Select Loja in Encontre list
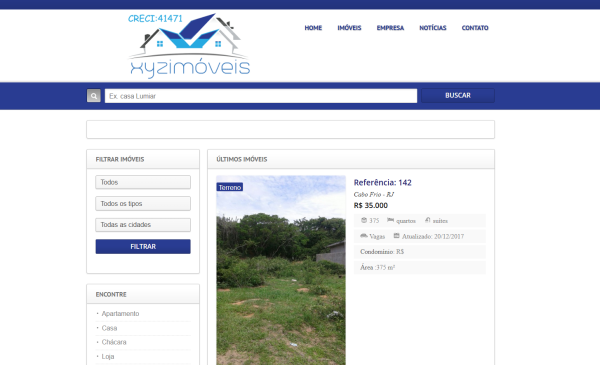The height and width of the screenshot is (365, 600). pyautogui.click(x=108, y=356)
